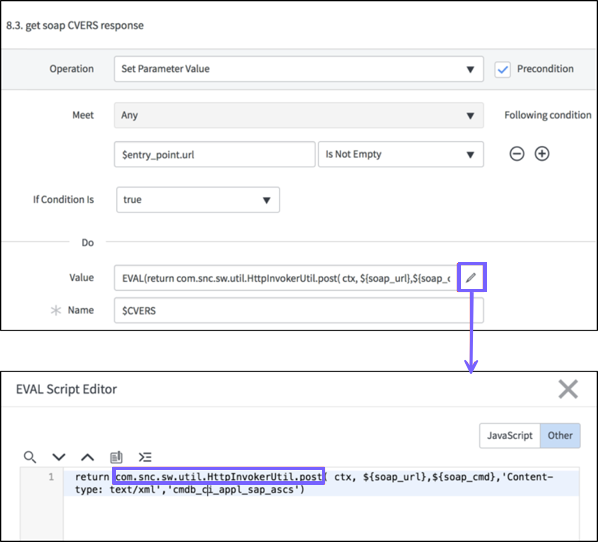Click the Value EVAL input field
The height and width of the screenshot is (542, 598).
click(x=286, y=278)
